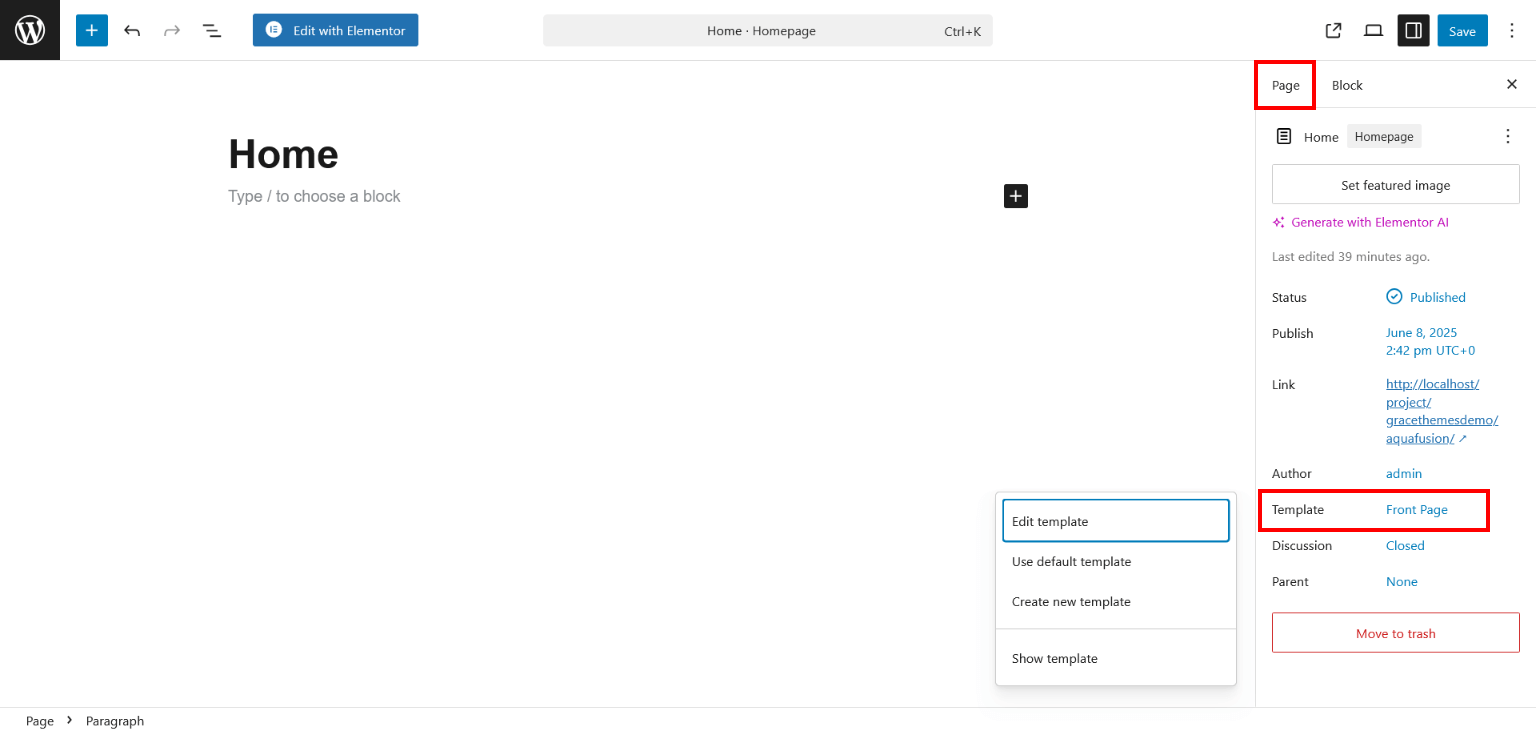Click the Set featured image button

click(x=1395, y=185)
